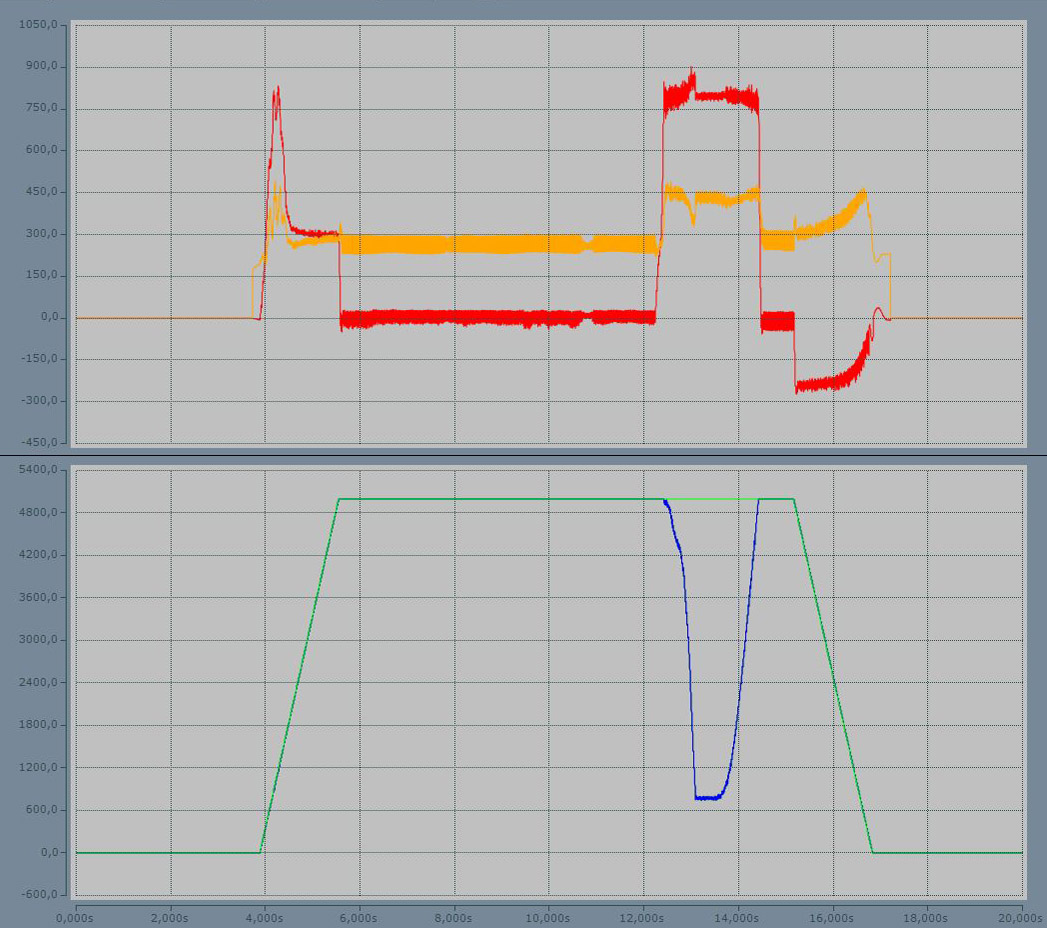This screenshot has height=928, width=1047.
Task: Click the -150,0 axis value
Action: tap(39, 359)
